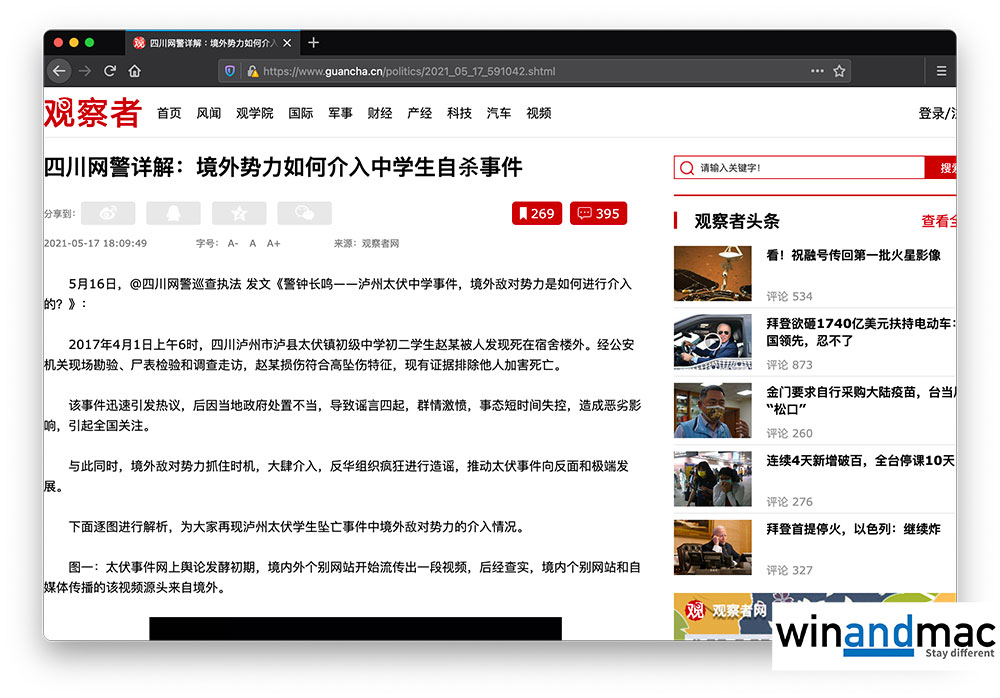Reload the current page
This screenshot has width=1000, height=698.
pos(110,71)
